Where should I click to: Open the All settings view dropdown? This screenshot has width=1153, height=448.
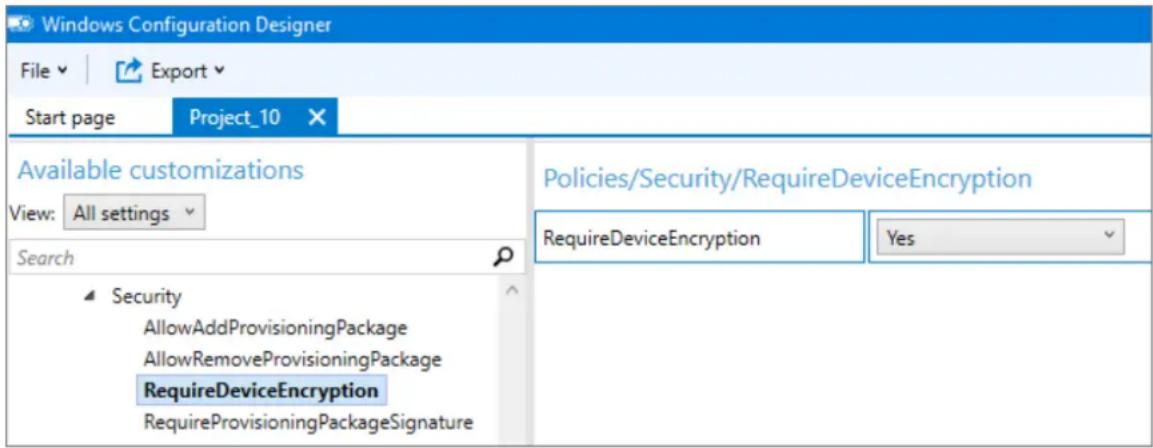135,214
